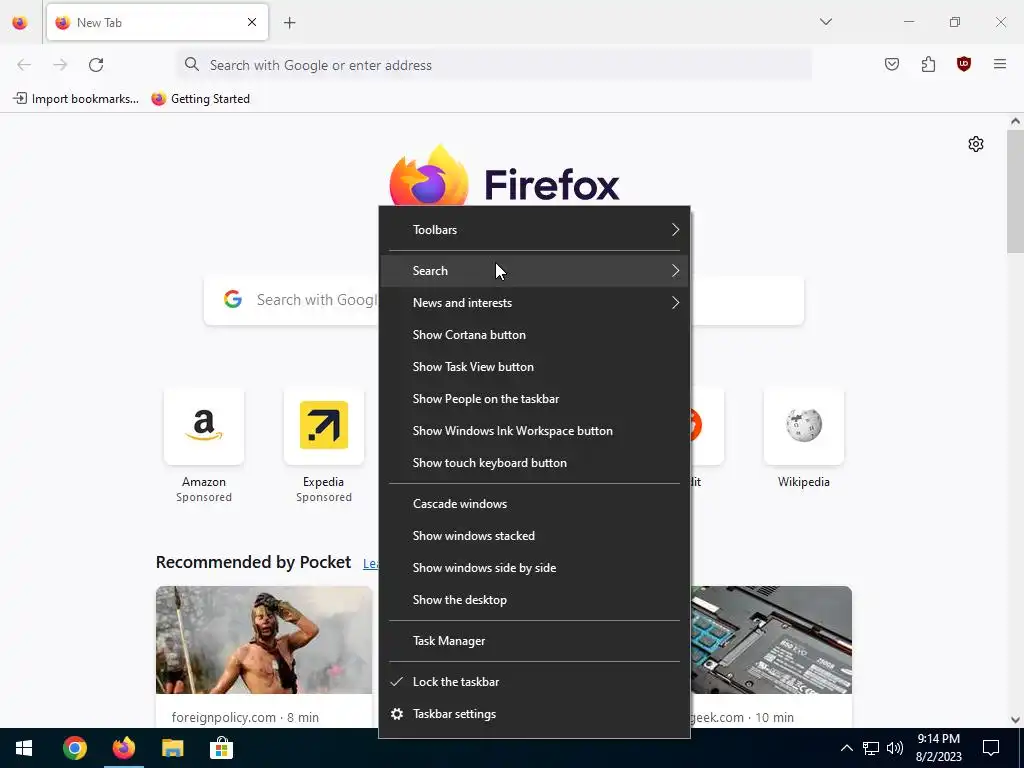Image resolution: width=1024 pixels, height=768 pixels.
Task: Open the Action Center notifications icon
Action: [x=991, y=748]
